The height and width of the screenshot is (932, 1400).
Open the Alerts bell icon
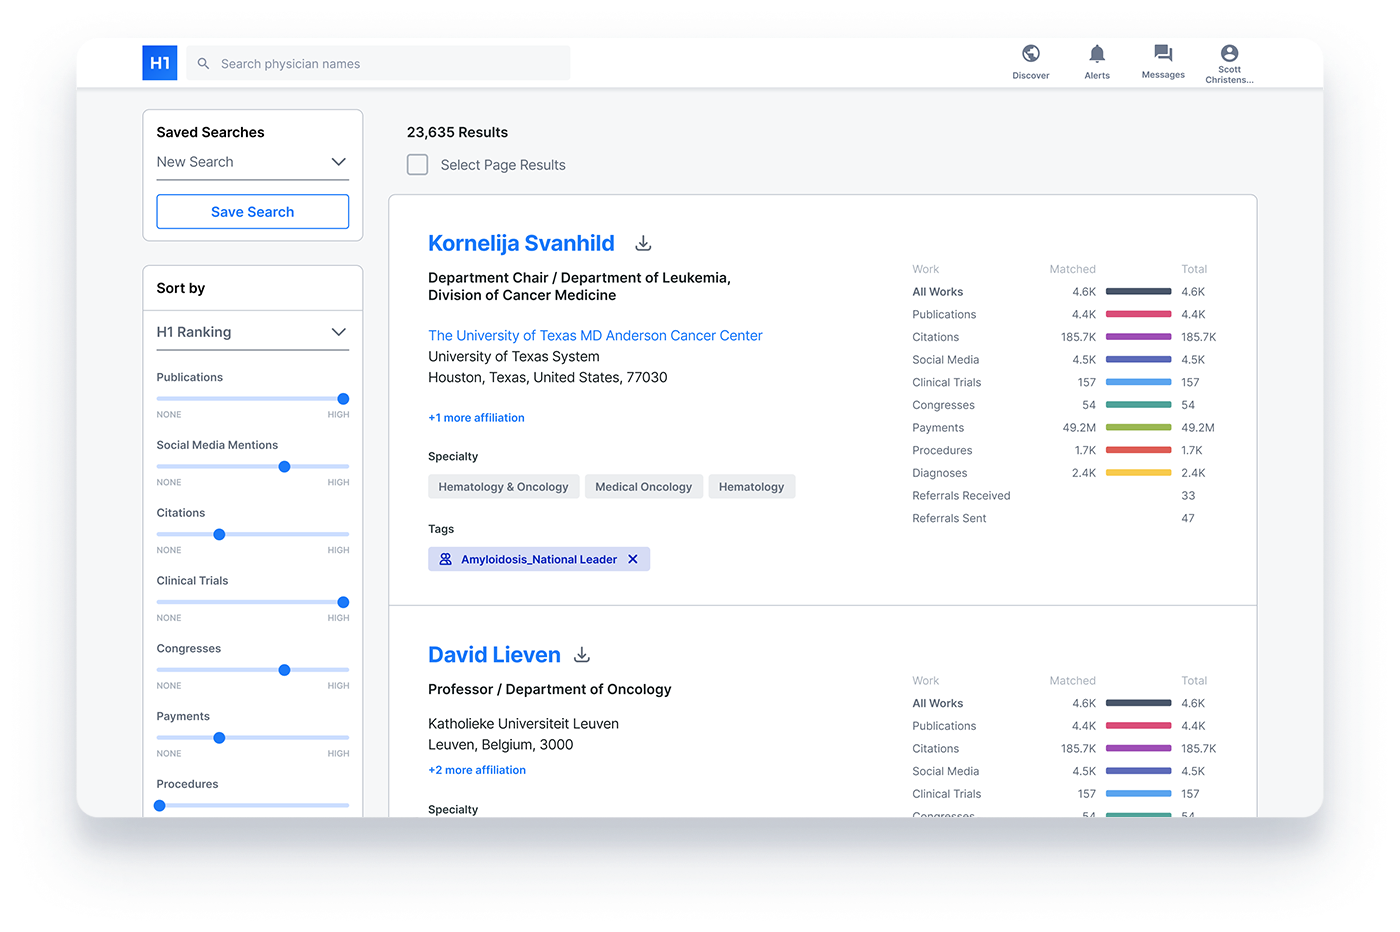[1097, 54]
